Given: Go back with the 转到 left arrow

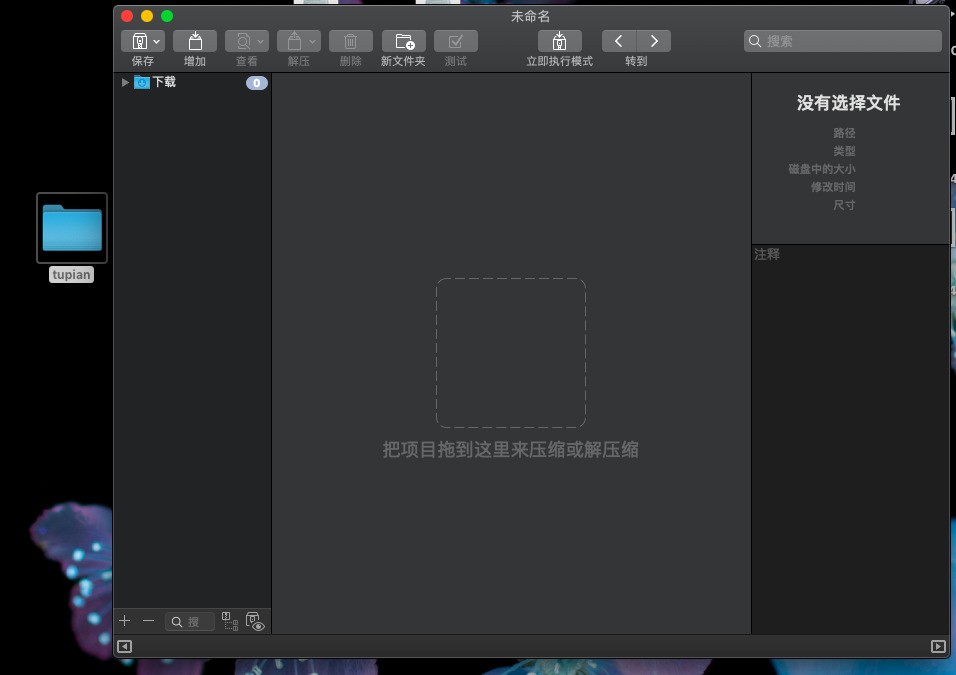Looking at the screenshot, I should click(619, 41).
